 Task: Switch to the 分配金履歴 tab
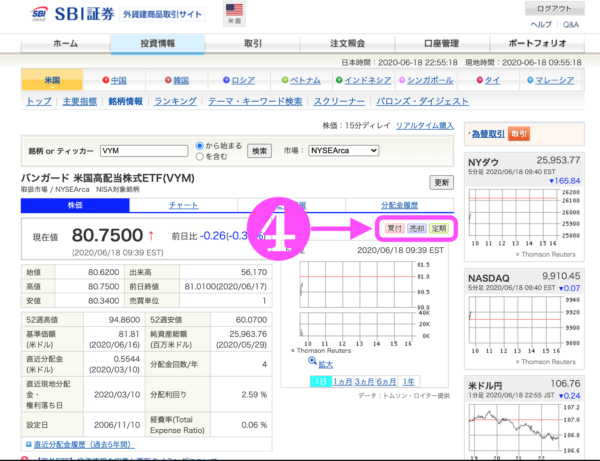pos(399,205)
